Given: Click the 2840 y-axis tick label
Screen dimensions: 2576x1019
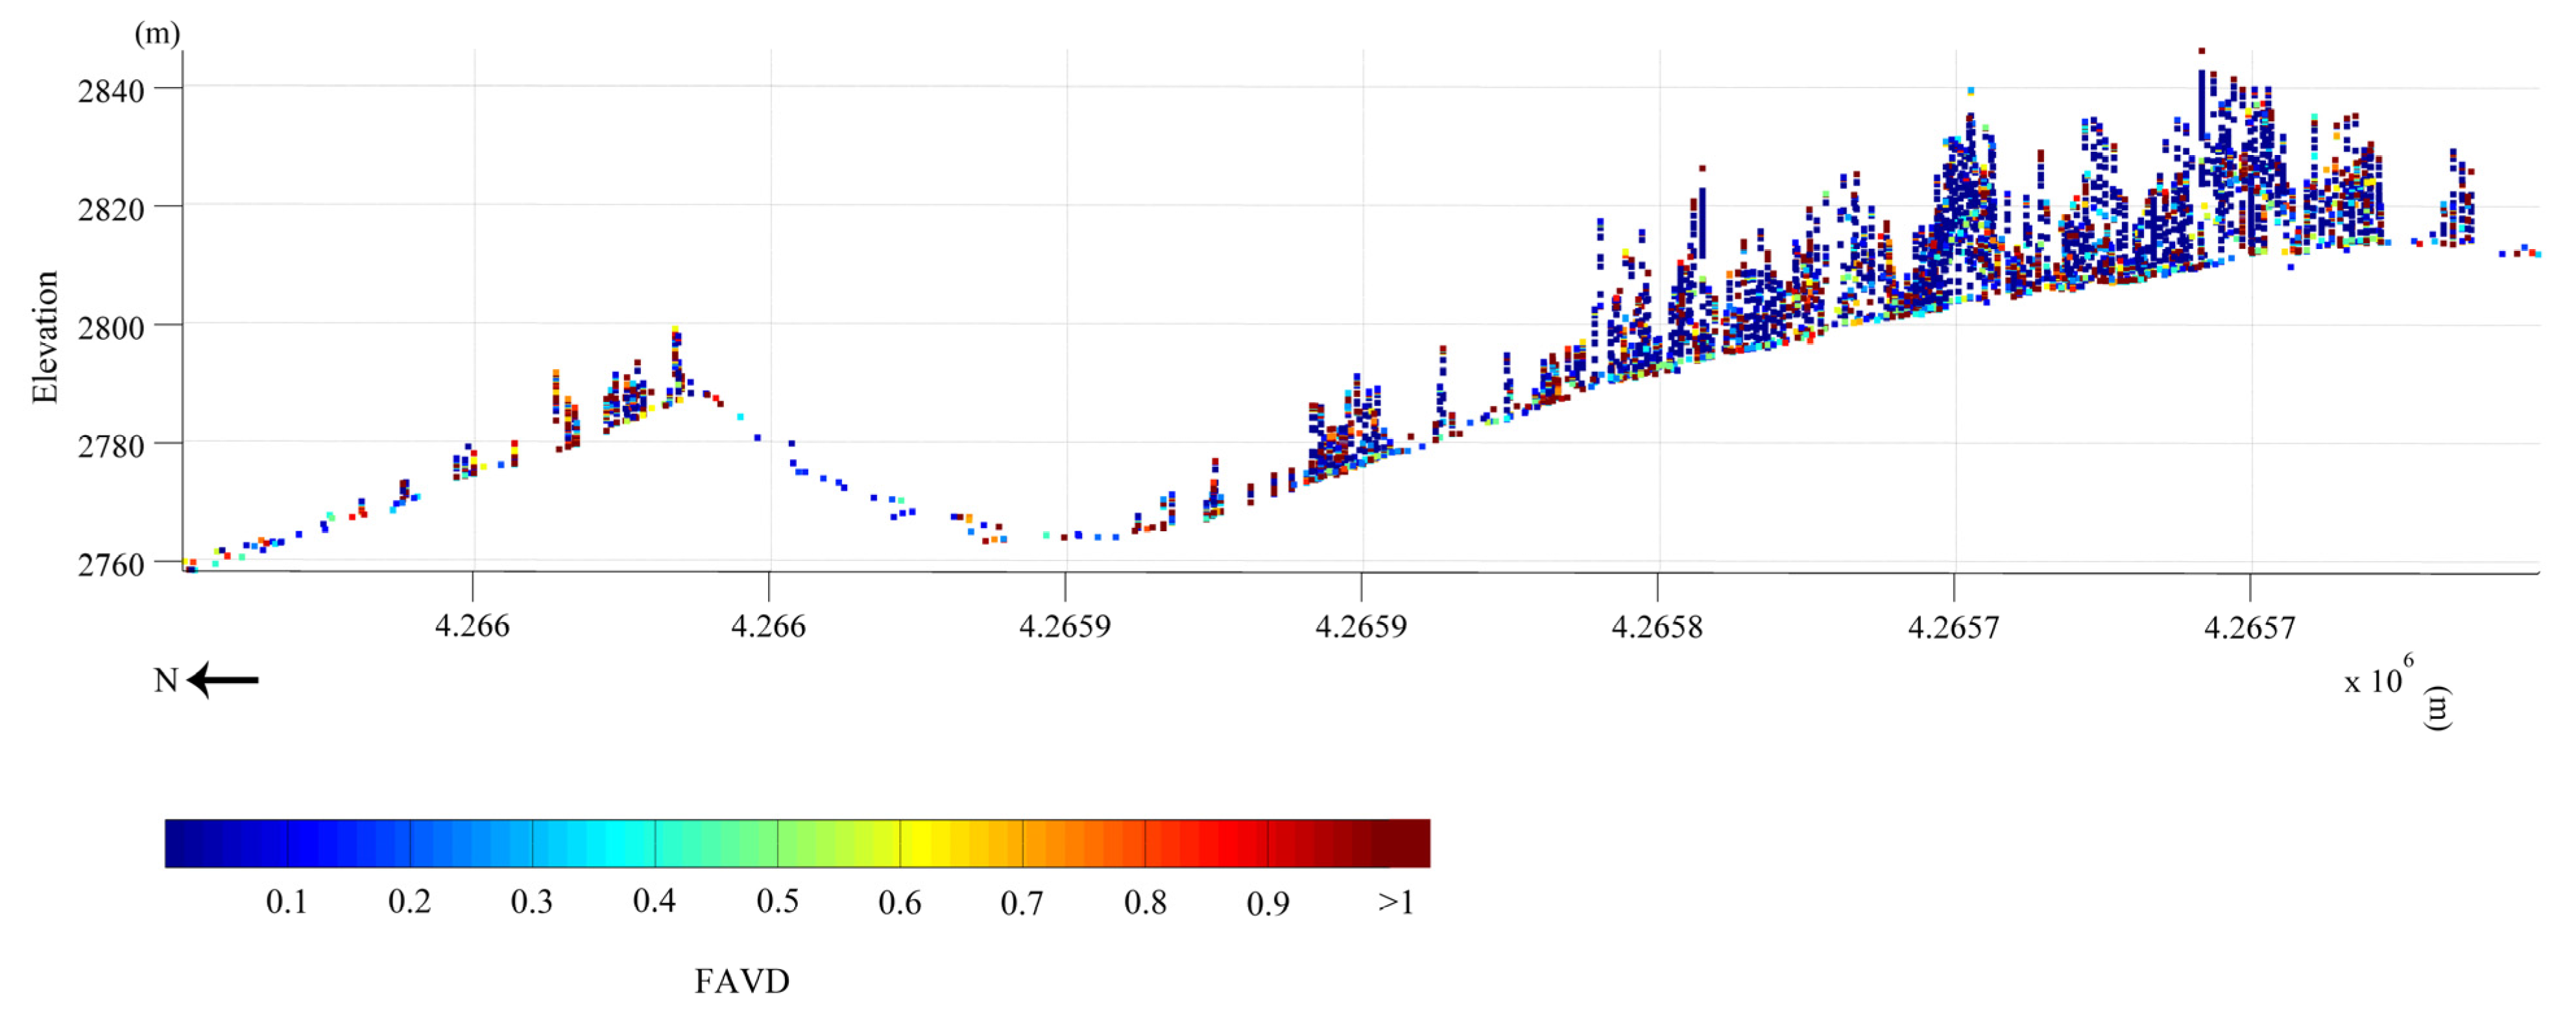Looking at the screenshot, I should tap(111, 91).
